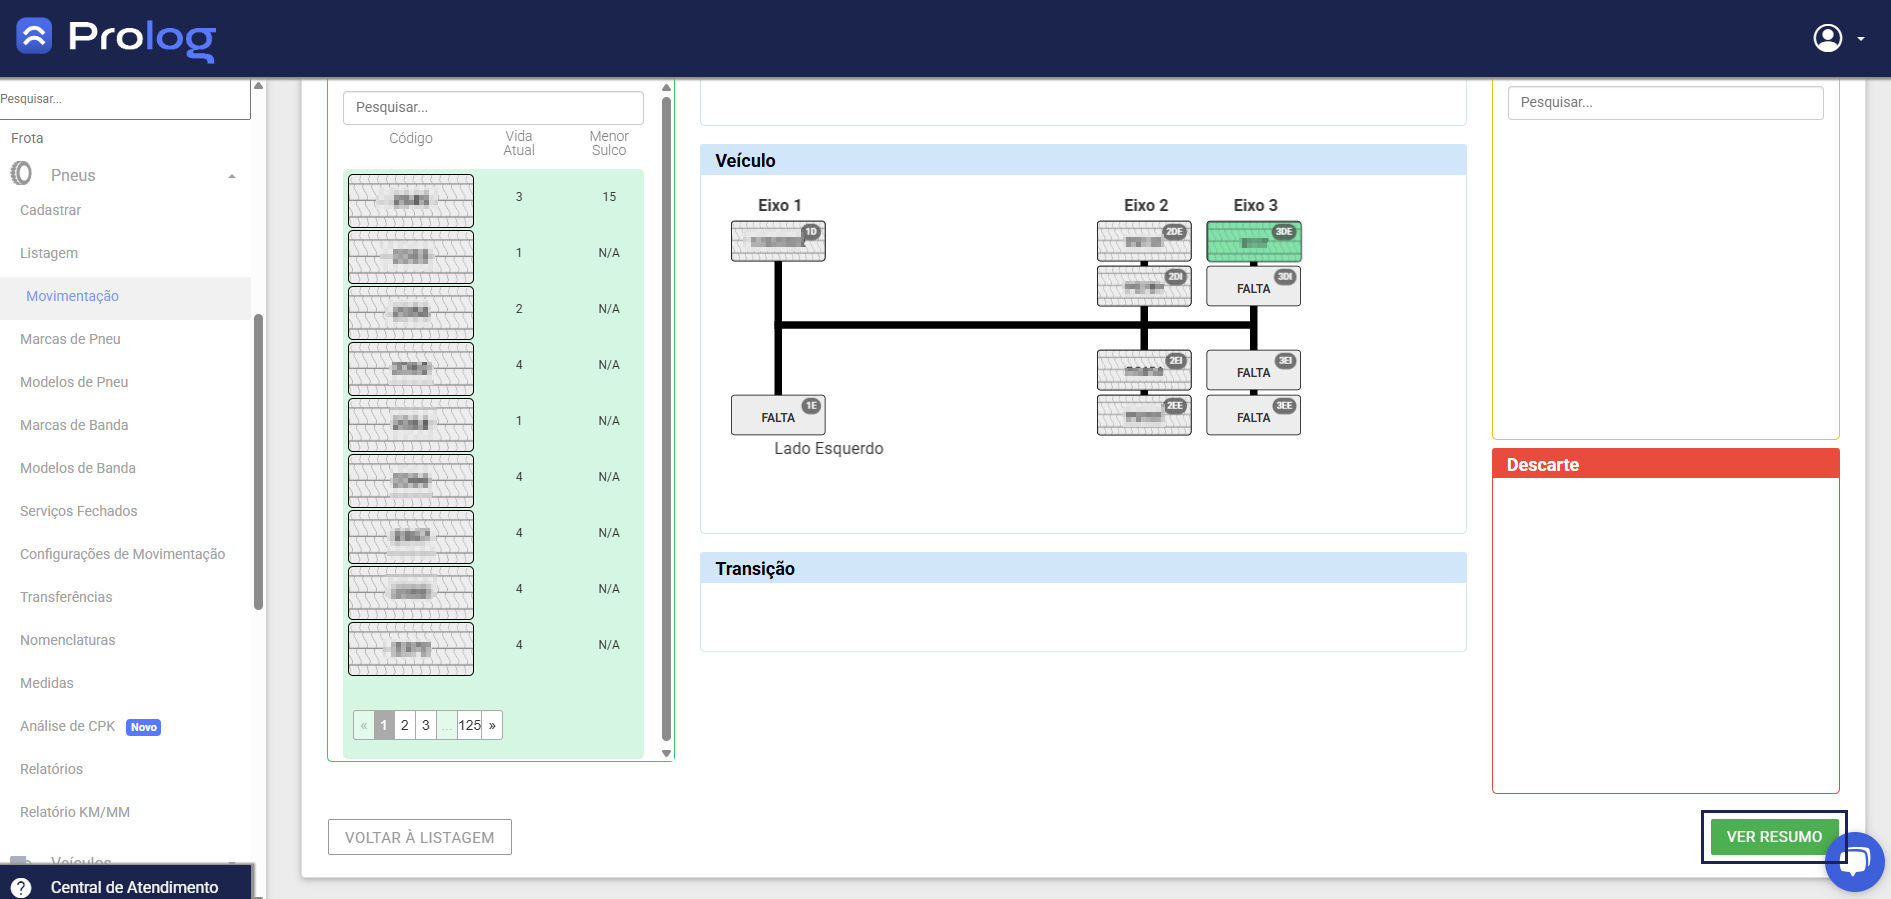Click the Descarte panel header
1891x899 pixels.
point(1665,464)
